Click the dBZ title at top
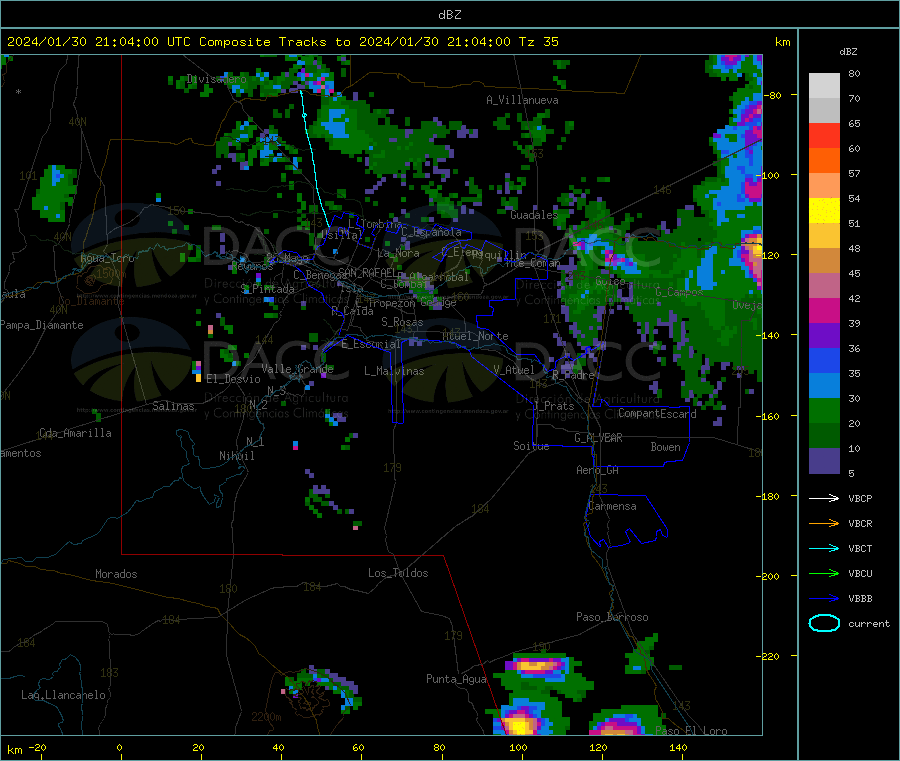The width and height of the screenshot is (900, 761). pos(449,15)
